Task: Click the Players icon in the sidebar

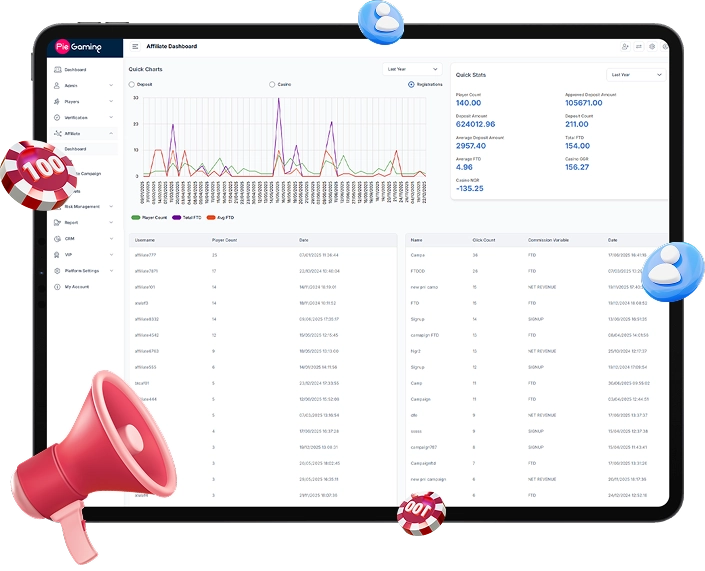Action: pos(57,102)
